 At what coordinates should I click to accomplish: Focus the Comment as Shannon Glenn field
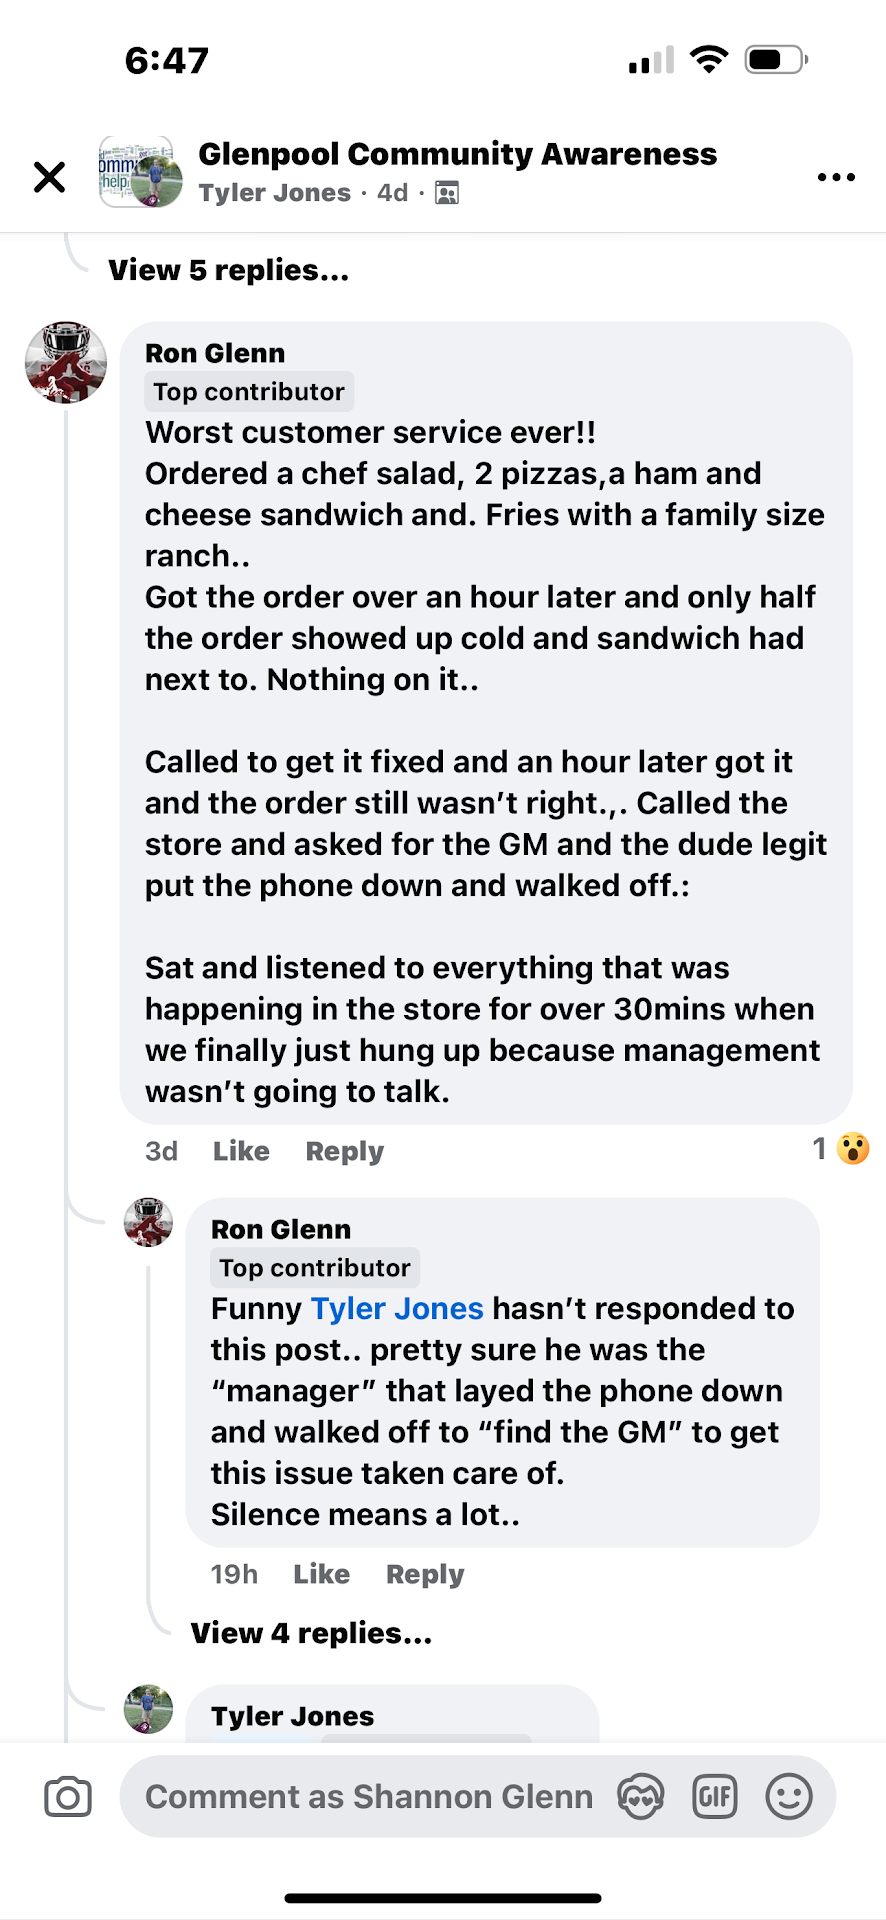point(368,1797)
